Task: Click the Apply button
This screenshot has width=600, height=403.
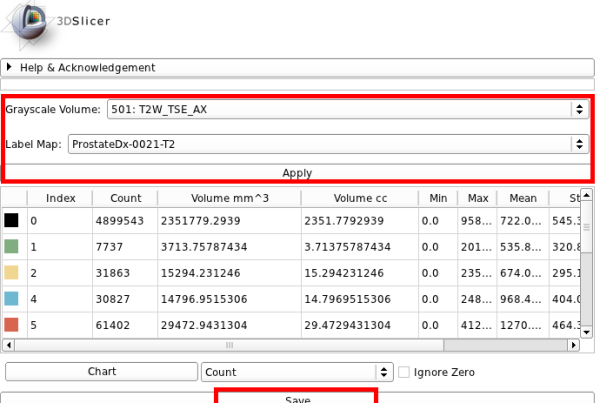Action: [x=297, y=173]
